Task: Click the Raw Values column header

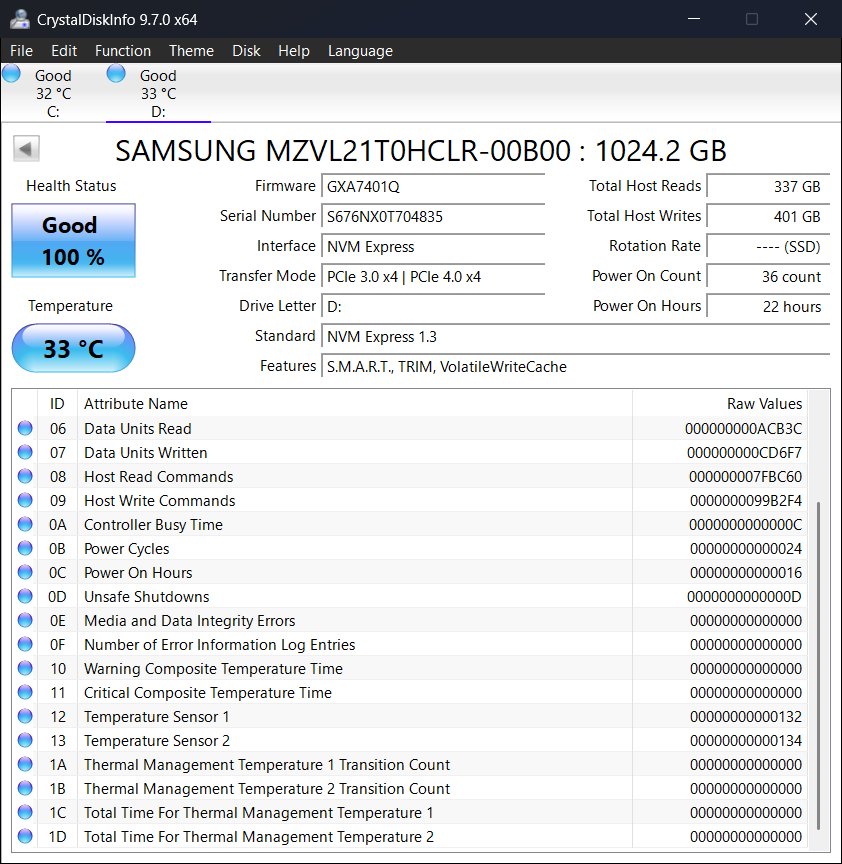Action: pyautogui.click(x=764, y=404)
